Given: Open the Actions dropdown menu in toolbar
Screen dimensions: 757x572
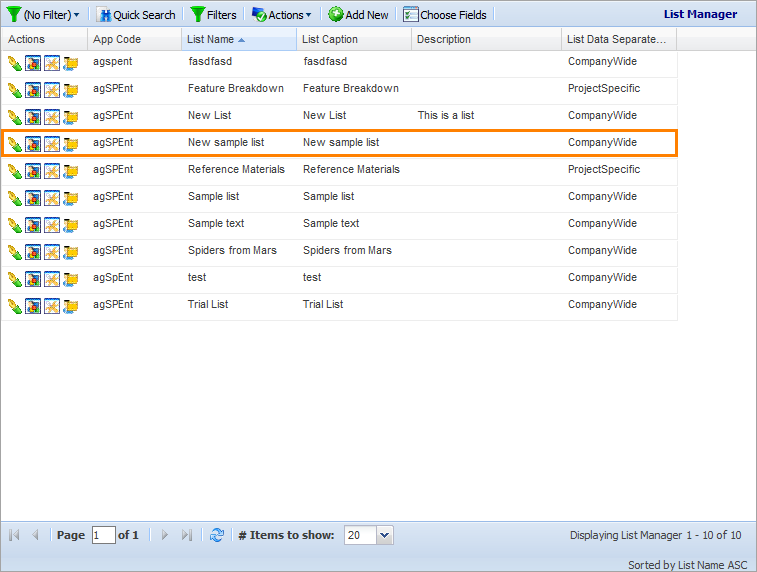Looking at the screenshot, I should click(282, 15).
